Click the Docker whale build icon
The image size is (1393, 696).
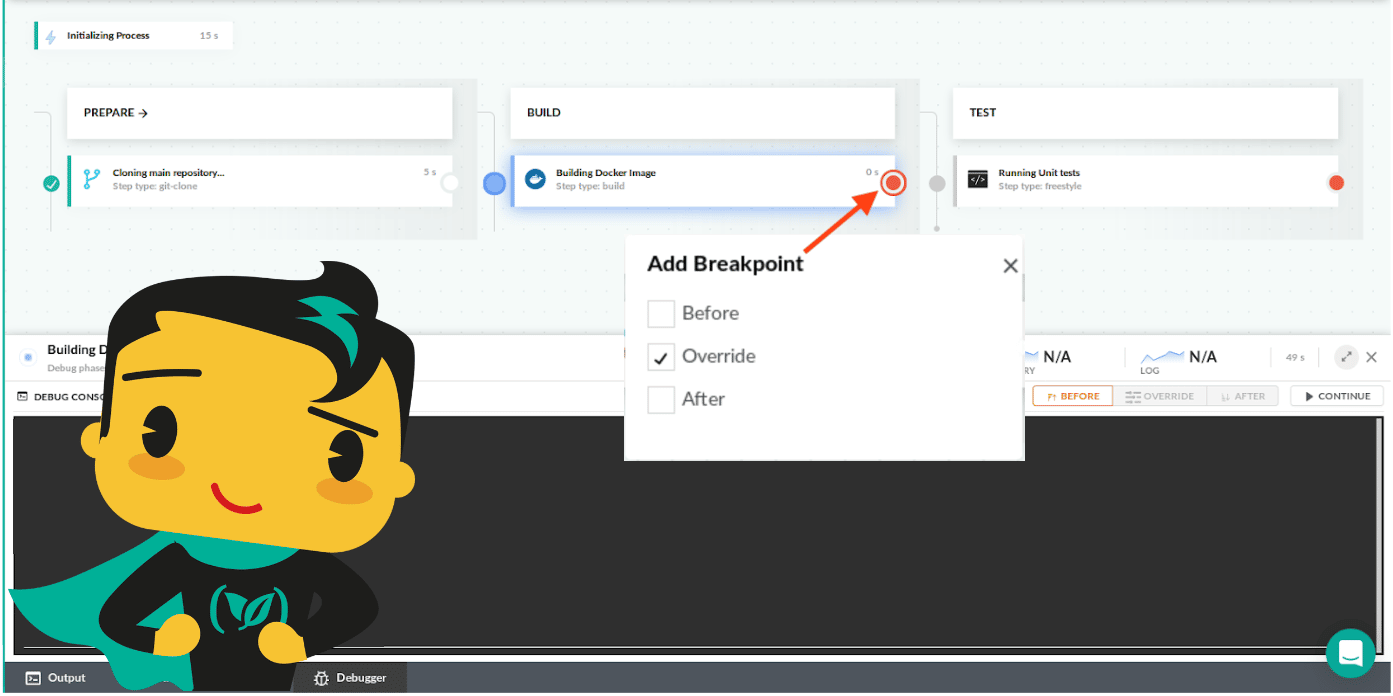[535, 179]
